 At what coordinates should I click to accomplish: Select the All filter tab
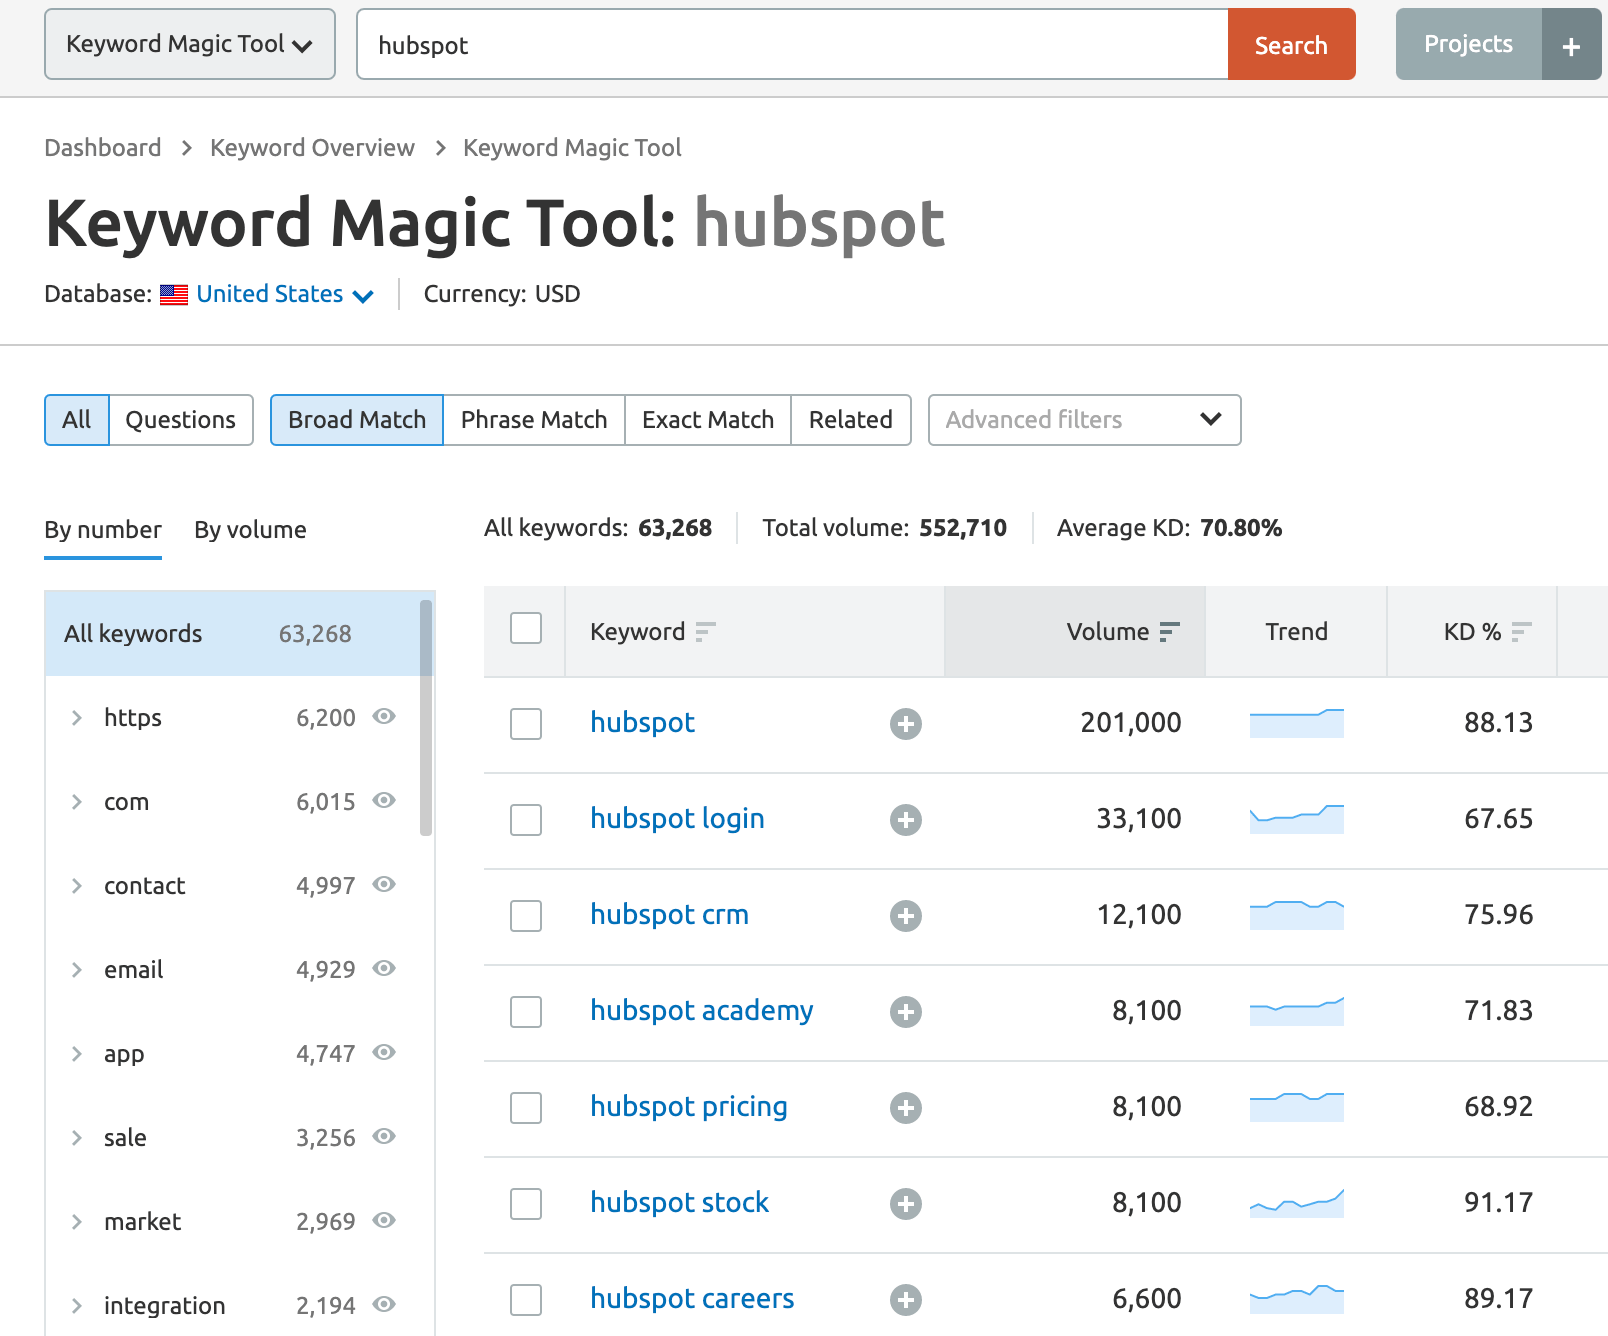[x=77, y=420]
